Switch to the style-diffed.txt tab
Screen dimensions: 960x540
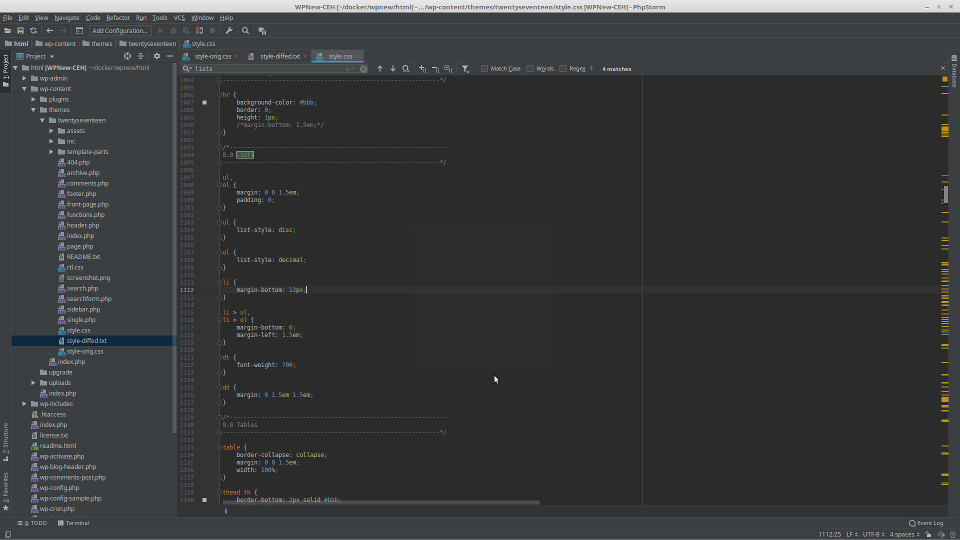click(280, 56)
